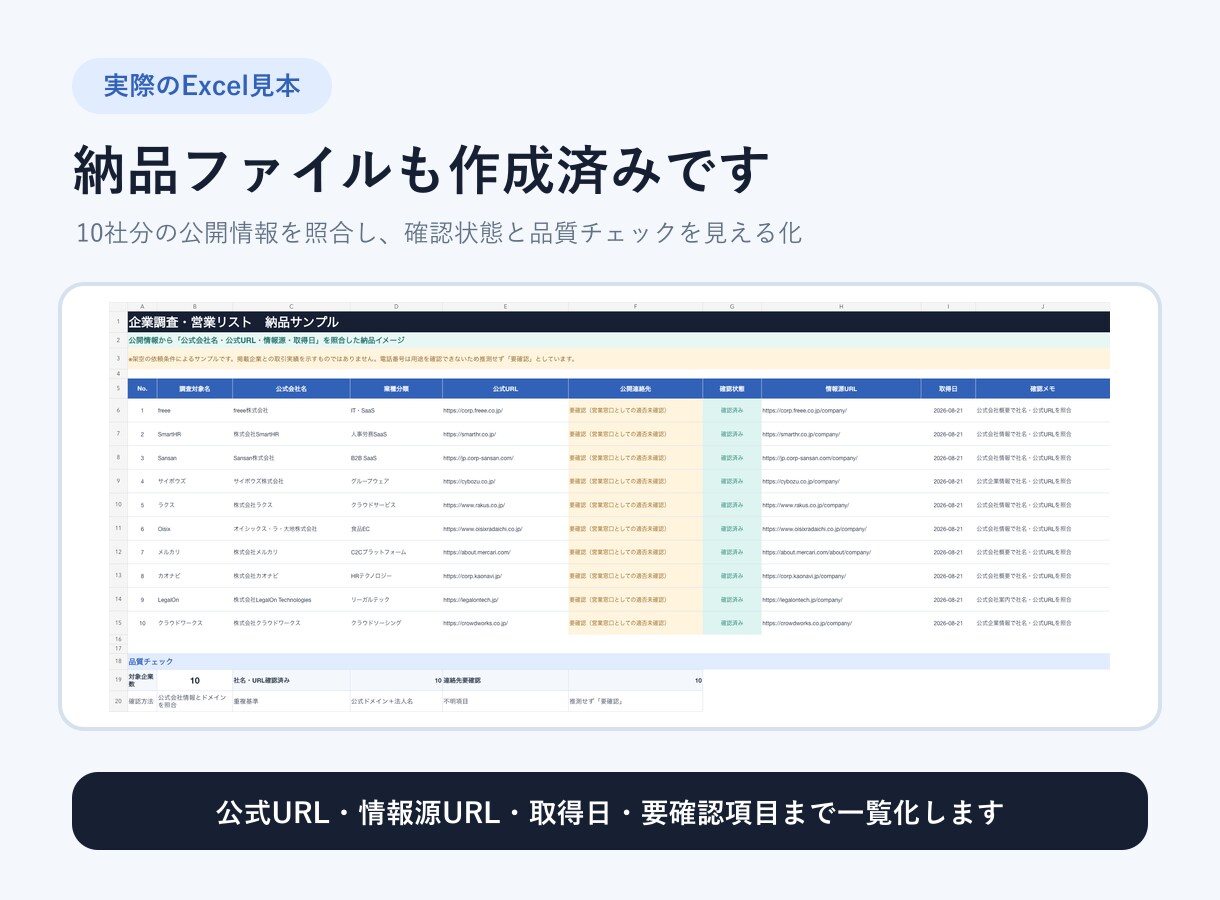1220x900 pixels.
Task: Open the https://about.mercari.com/ link
Action: click(x=477, y=552)
